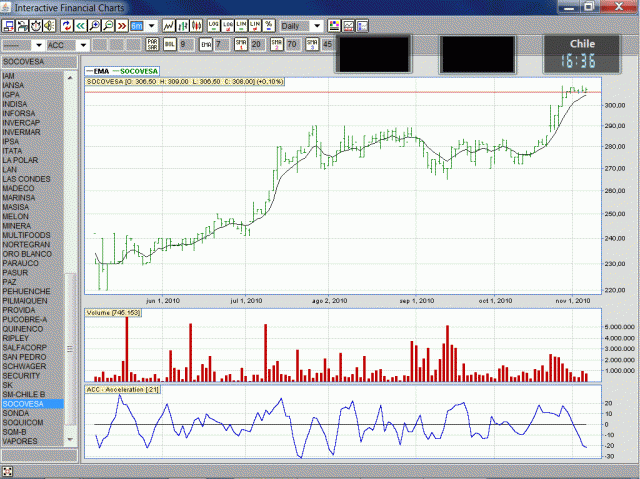640x479 pixels.
Task: Select SOQUICOM in the stock list
Action: (23, 422)
